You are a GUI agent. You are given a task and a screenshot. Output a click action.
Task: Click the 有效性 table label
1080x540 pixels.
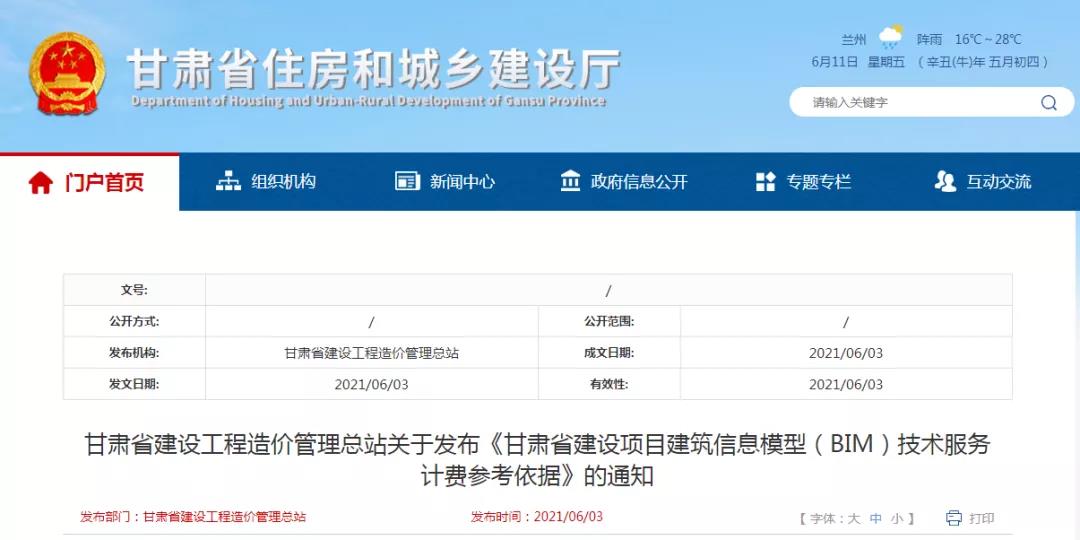609,384
